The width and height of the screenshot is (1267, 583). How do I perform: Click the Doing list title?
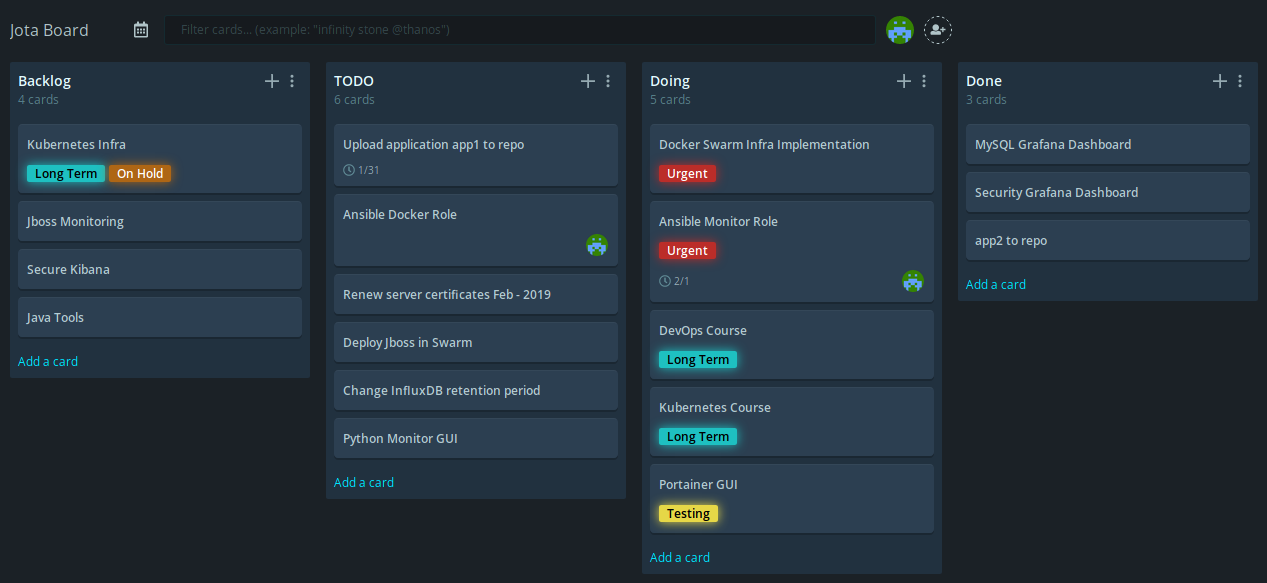coord(670,81)
